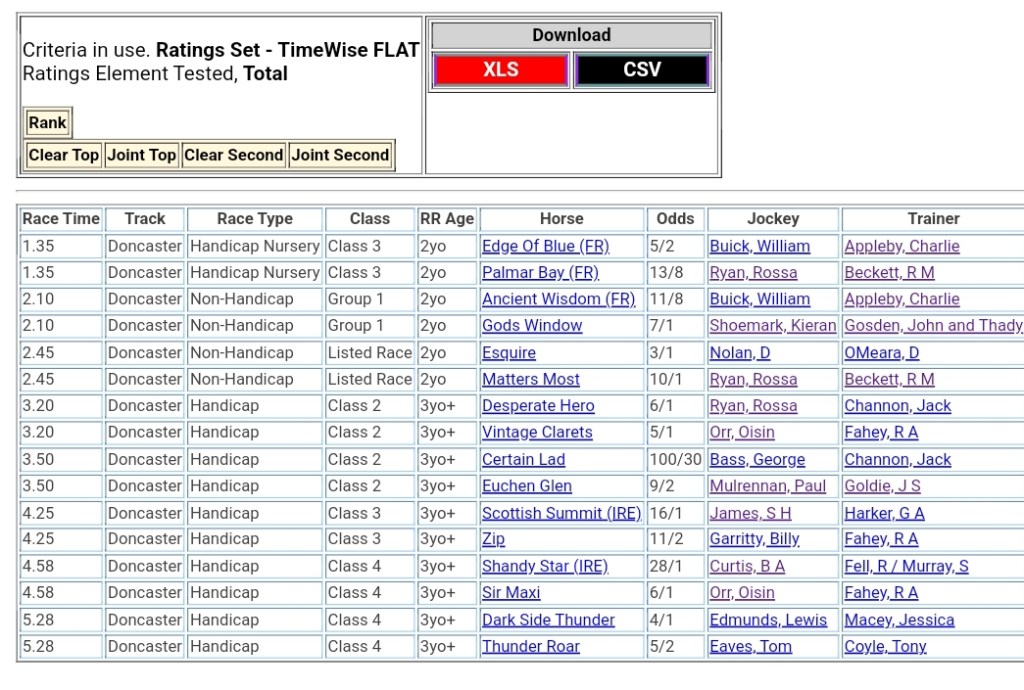Viewport: 1024px width, 690px height.
Task: Select the Clear Top filter
Action: coord(64,155)
